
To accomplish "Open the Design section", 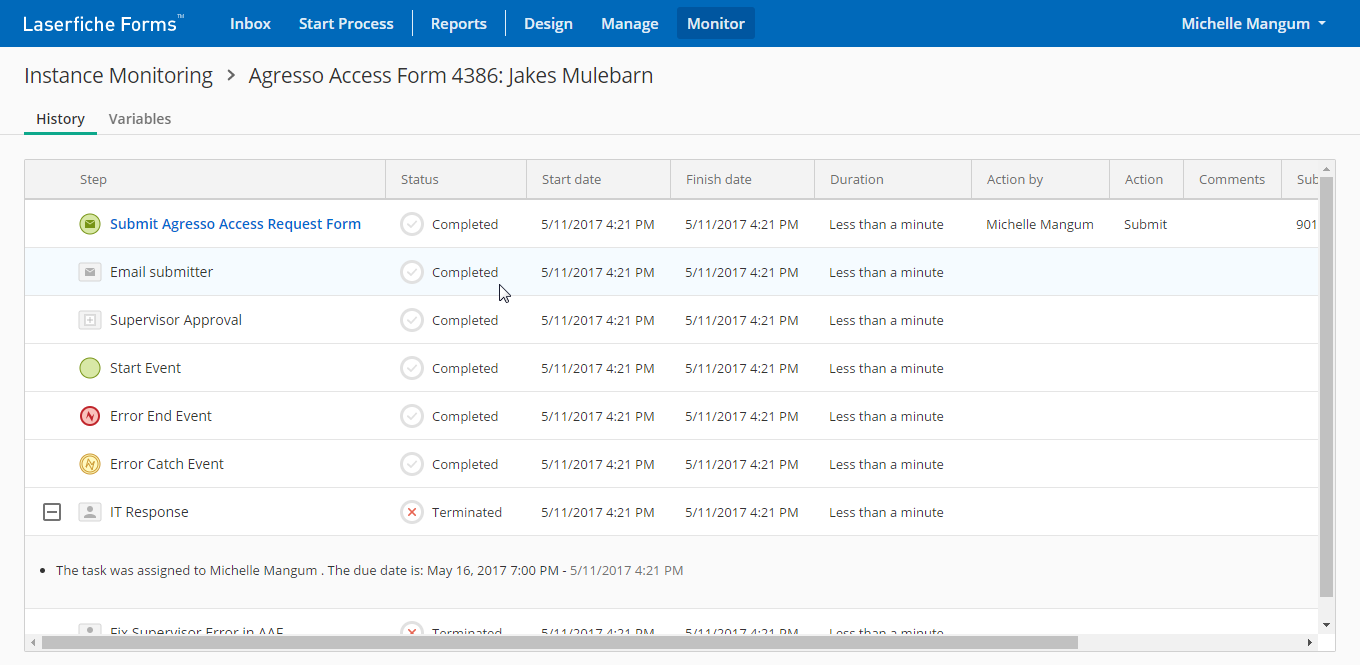I will [548, 23].
